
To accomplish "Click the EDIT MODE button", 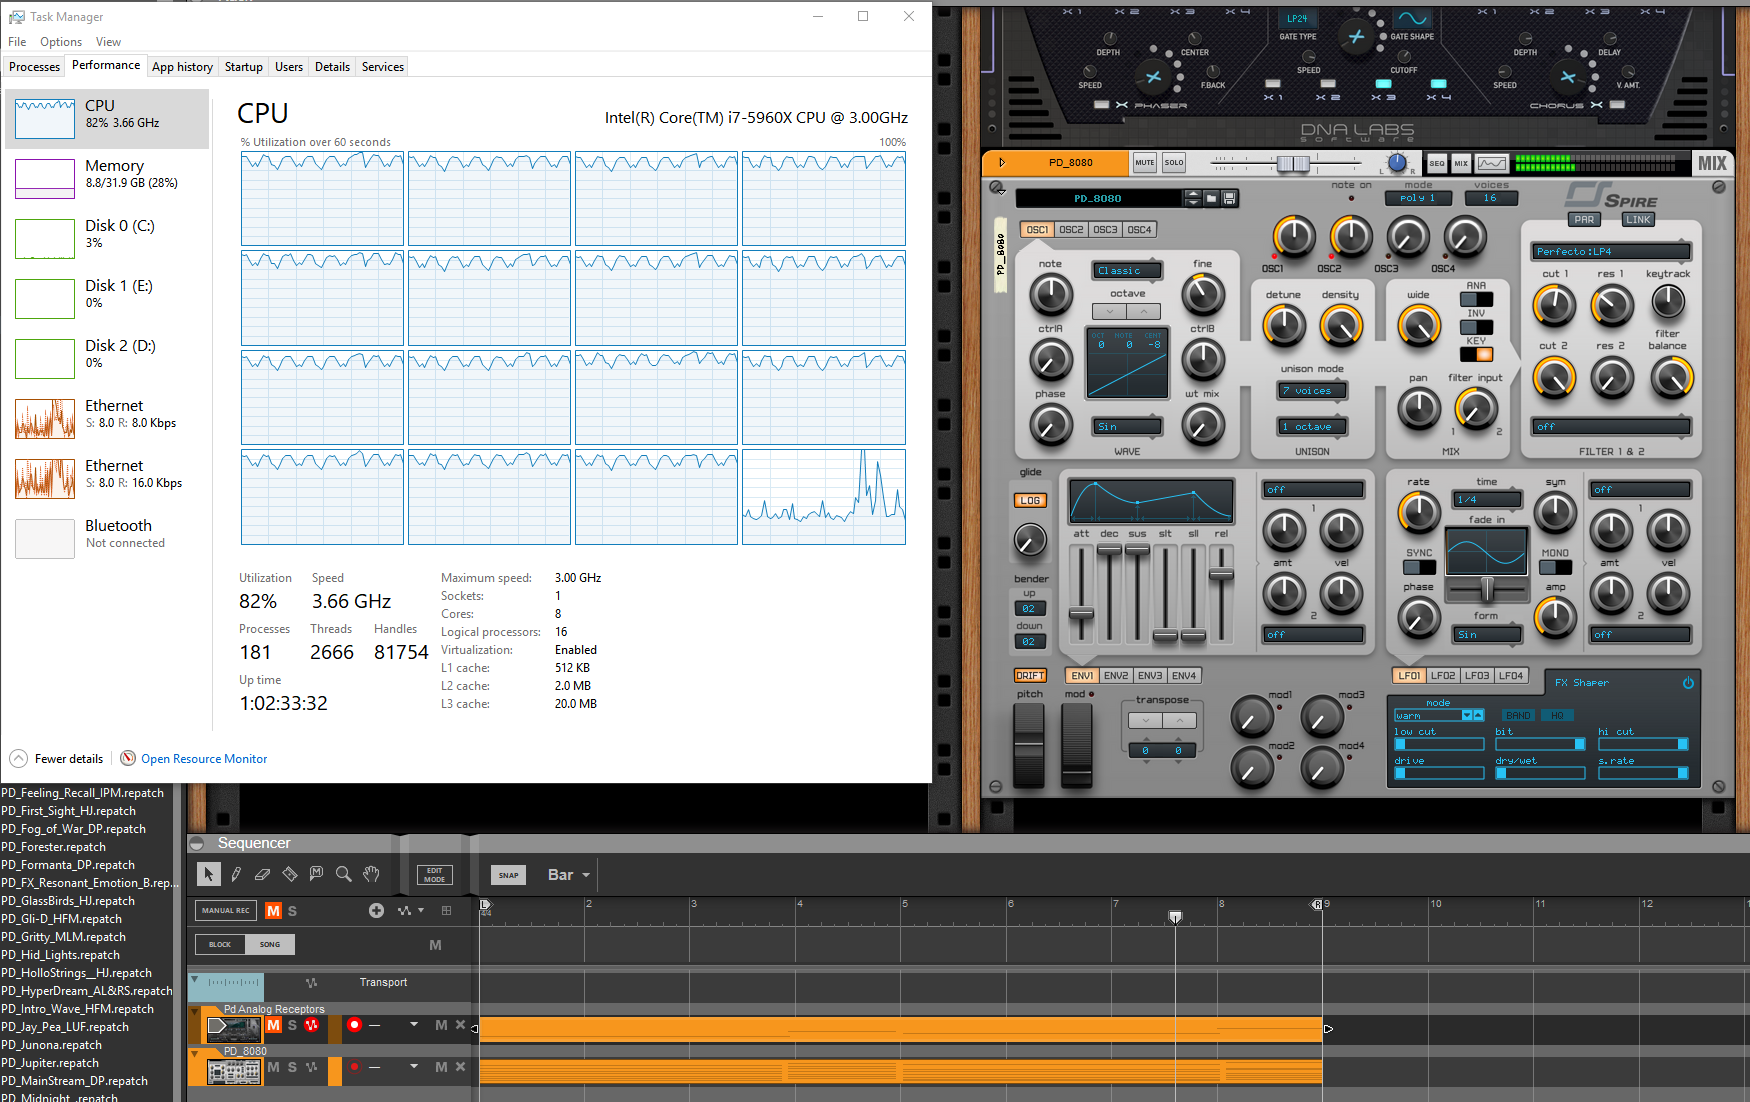I will (434, 875).
